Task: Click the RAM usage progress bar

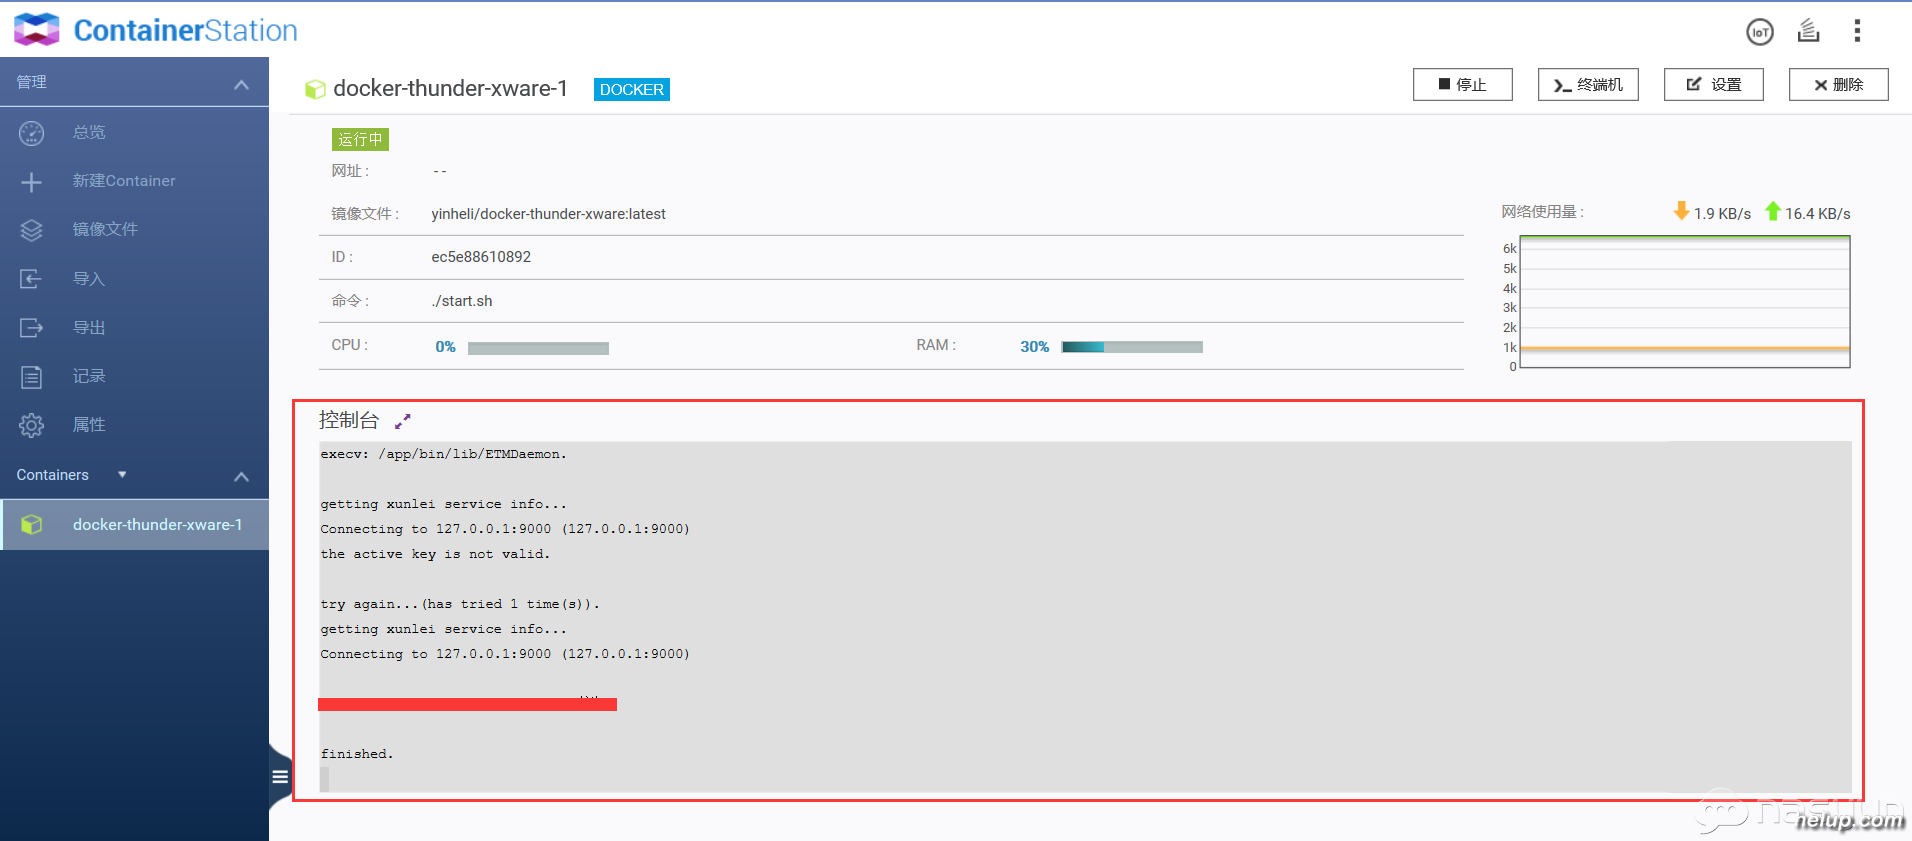Action: tap(1132, 347)
